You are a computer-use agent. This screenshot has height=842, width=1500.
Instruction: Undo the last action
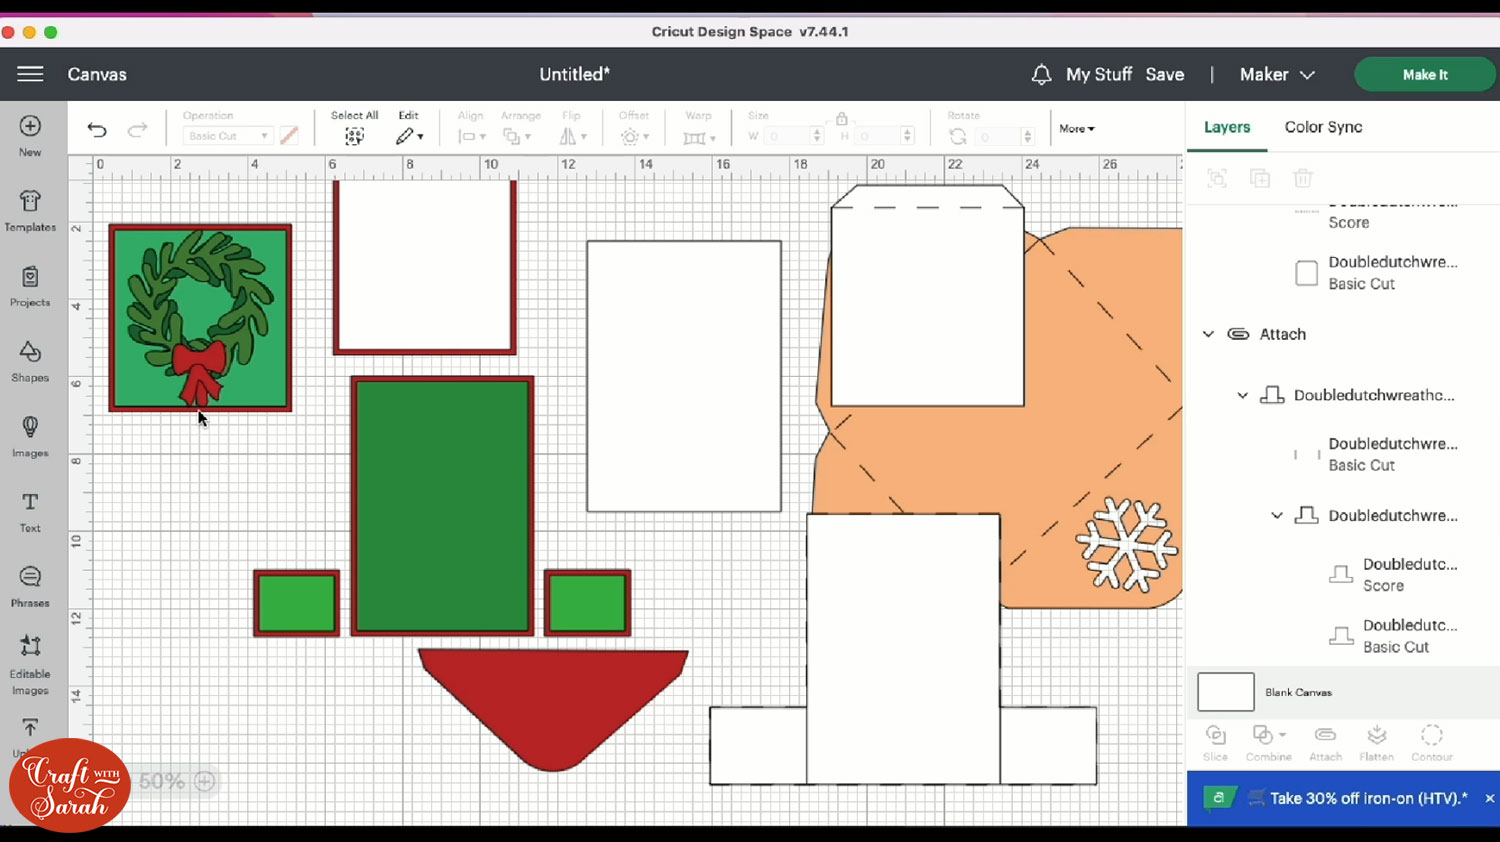tap(97, 129)
